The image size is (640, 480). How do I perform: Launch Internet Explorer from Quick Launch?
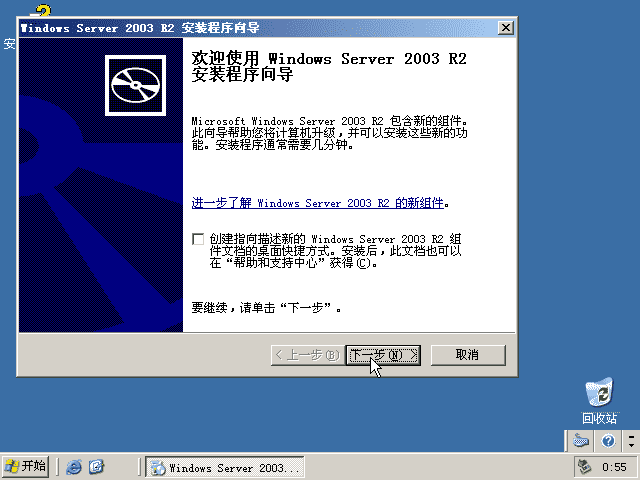click(x=73, y=467)
